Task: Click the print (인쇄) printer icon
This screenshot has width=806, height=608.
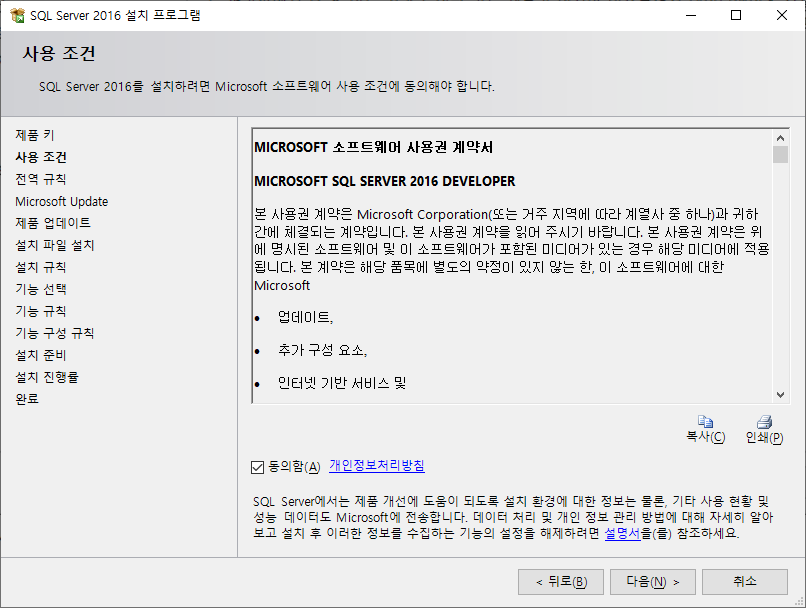Action: [x=764, y=421]
